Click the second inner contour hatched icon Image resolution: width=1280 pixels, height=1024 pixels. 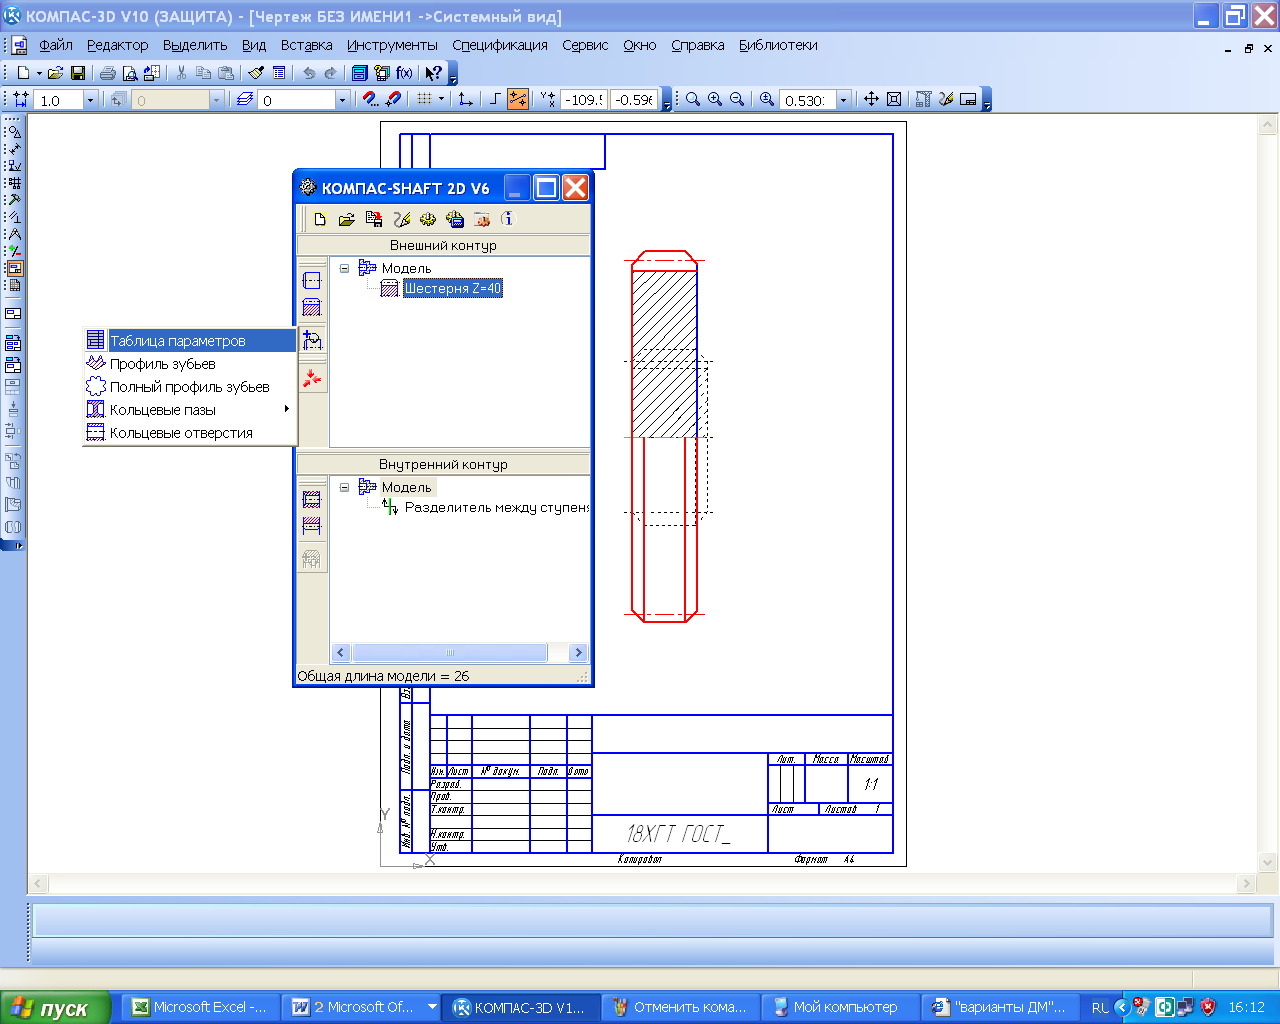click(x=312, y=525)
